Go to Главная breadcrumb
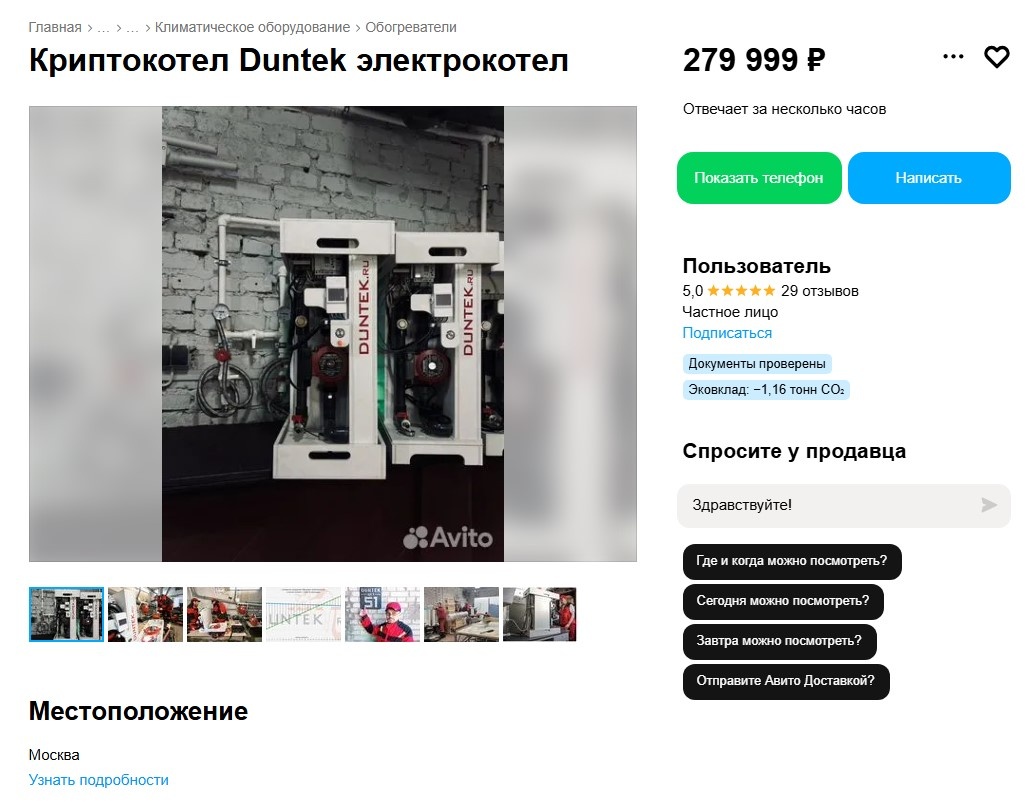Screen dimensions: 1032x810 coord(55,27)
